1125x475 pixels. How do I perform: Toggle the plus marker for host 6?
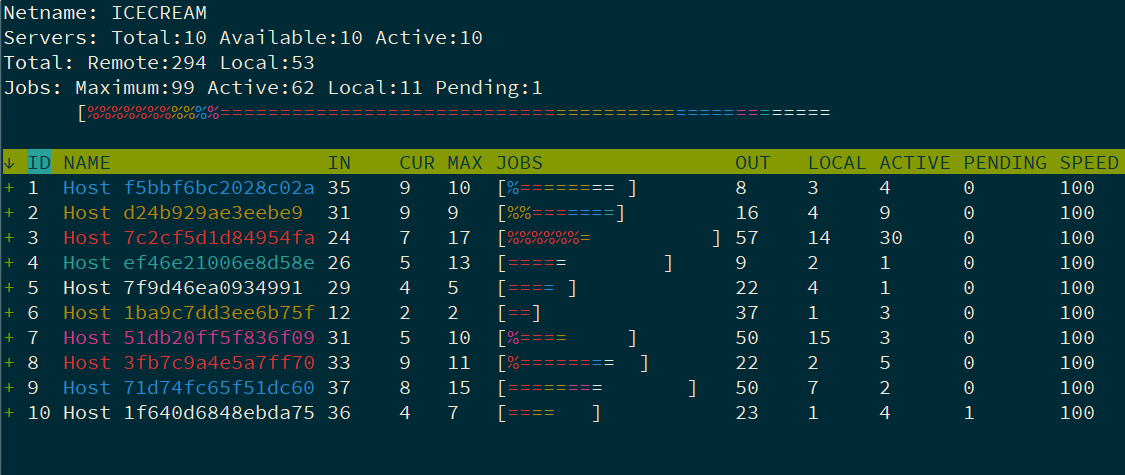(x=9, y=313)
